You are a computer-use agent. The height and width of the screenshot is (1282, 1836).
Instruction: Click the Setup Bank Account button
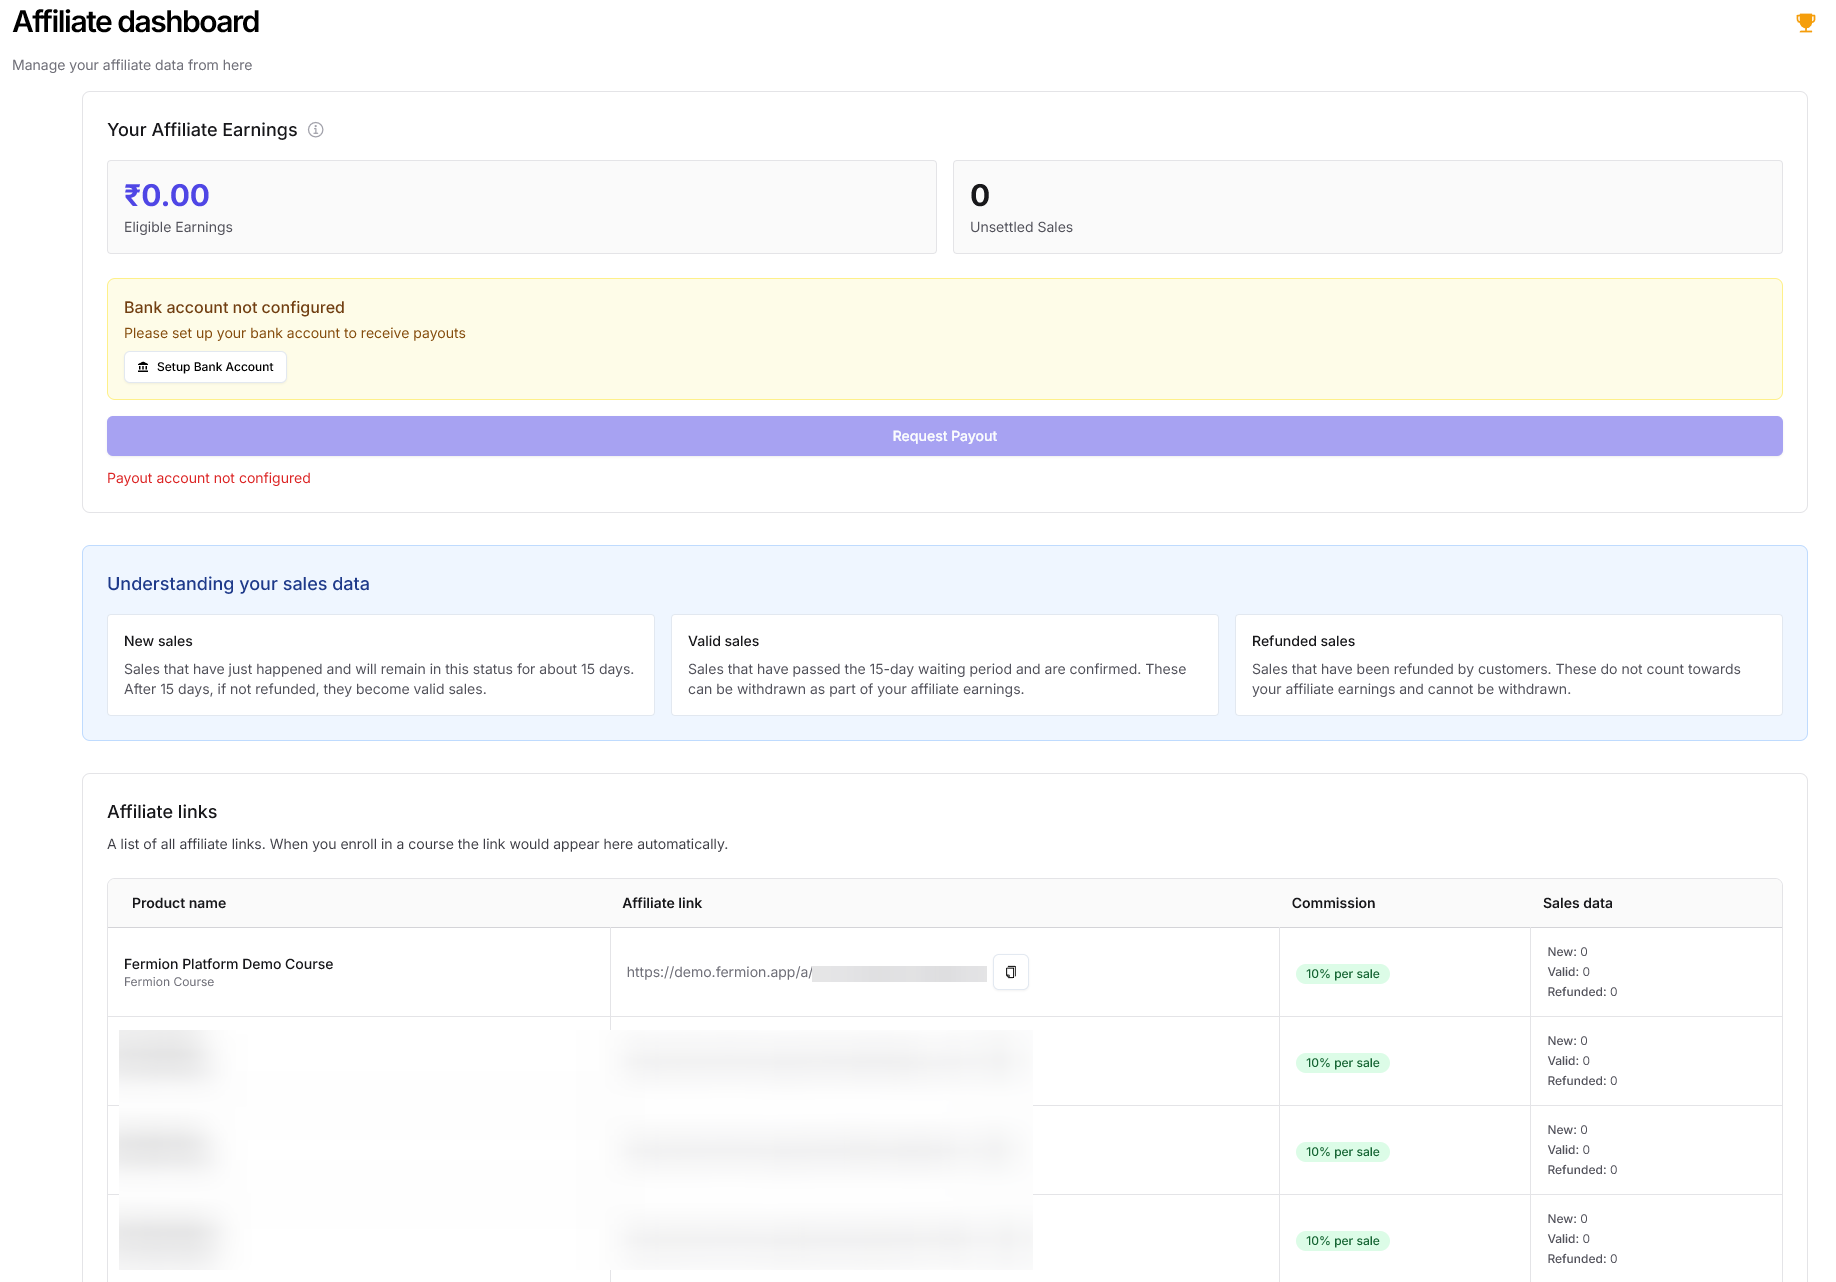(205, 367)
